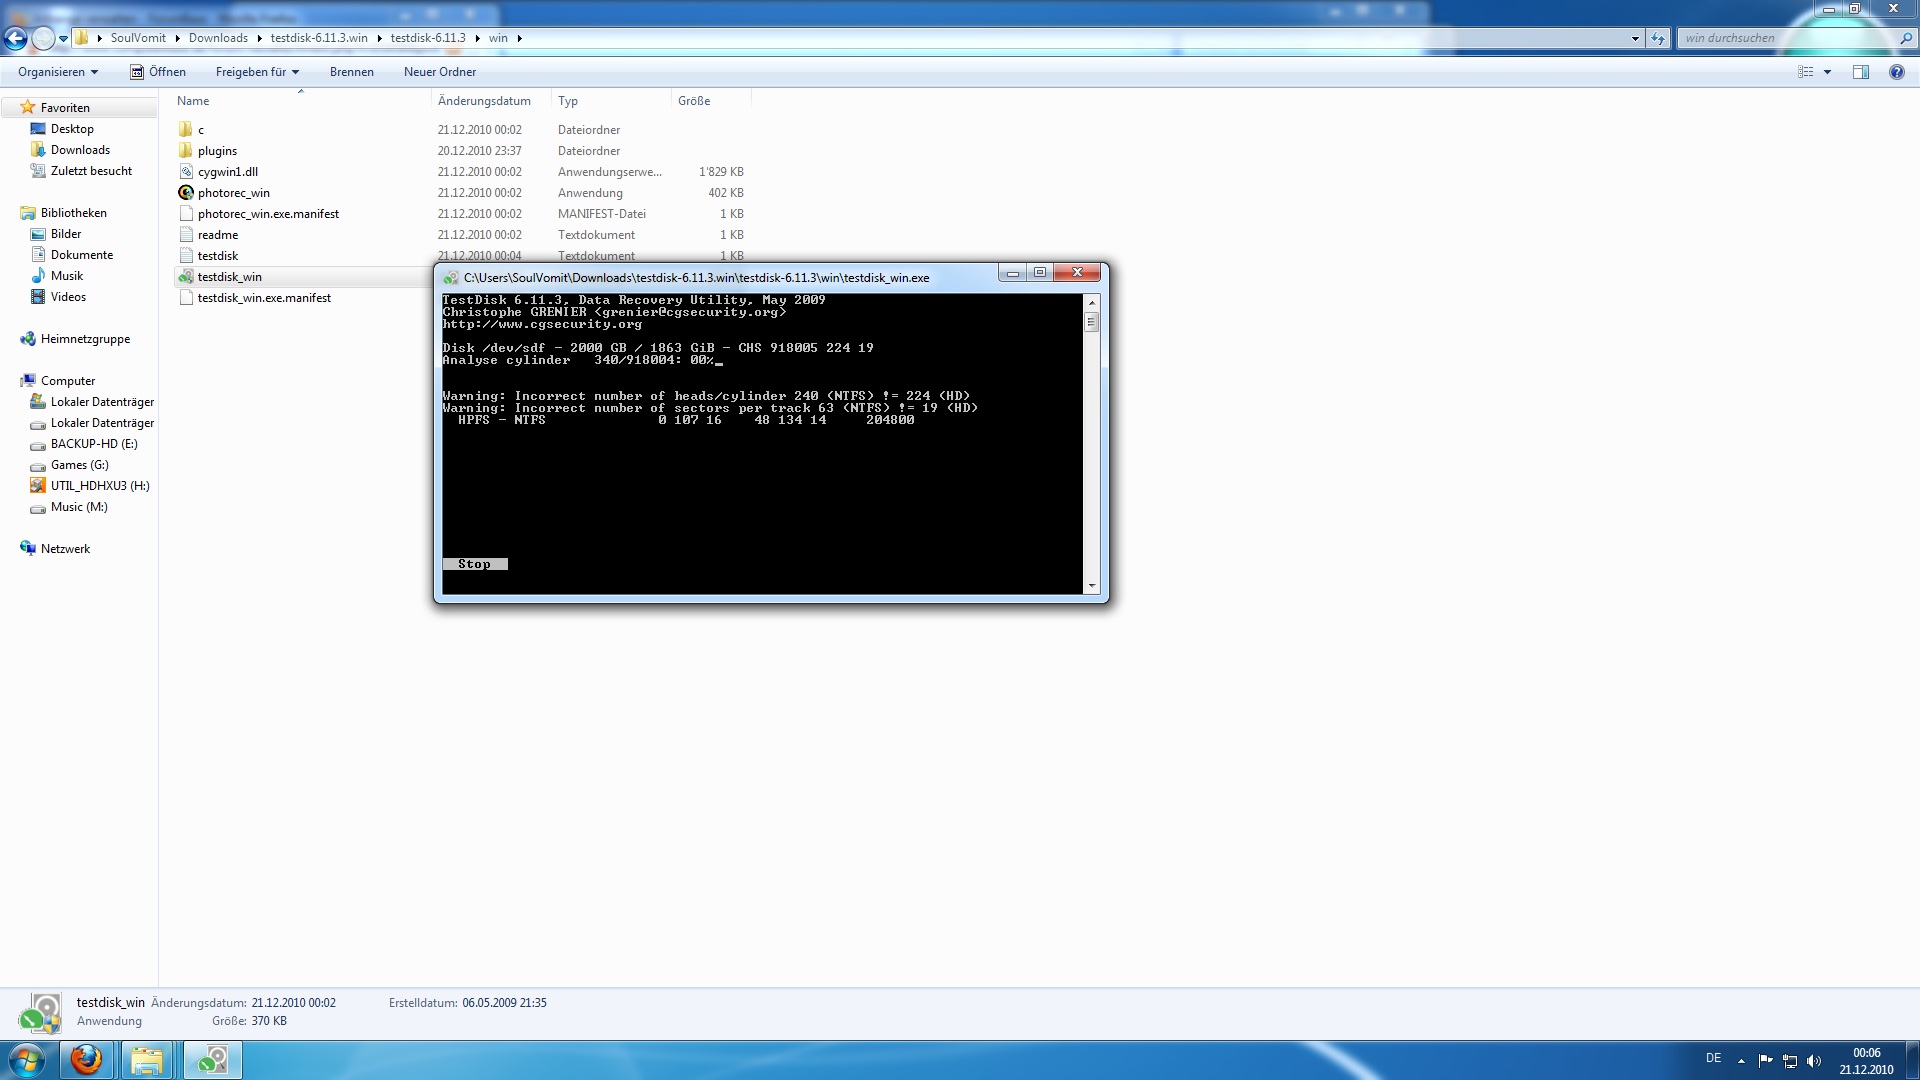Open Explorer help icon
This screenshot has width=1920, height=1080.
(x=1896, y=72)
